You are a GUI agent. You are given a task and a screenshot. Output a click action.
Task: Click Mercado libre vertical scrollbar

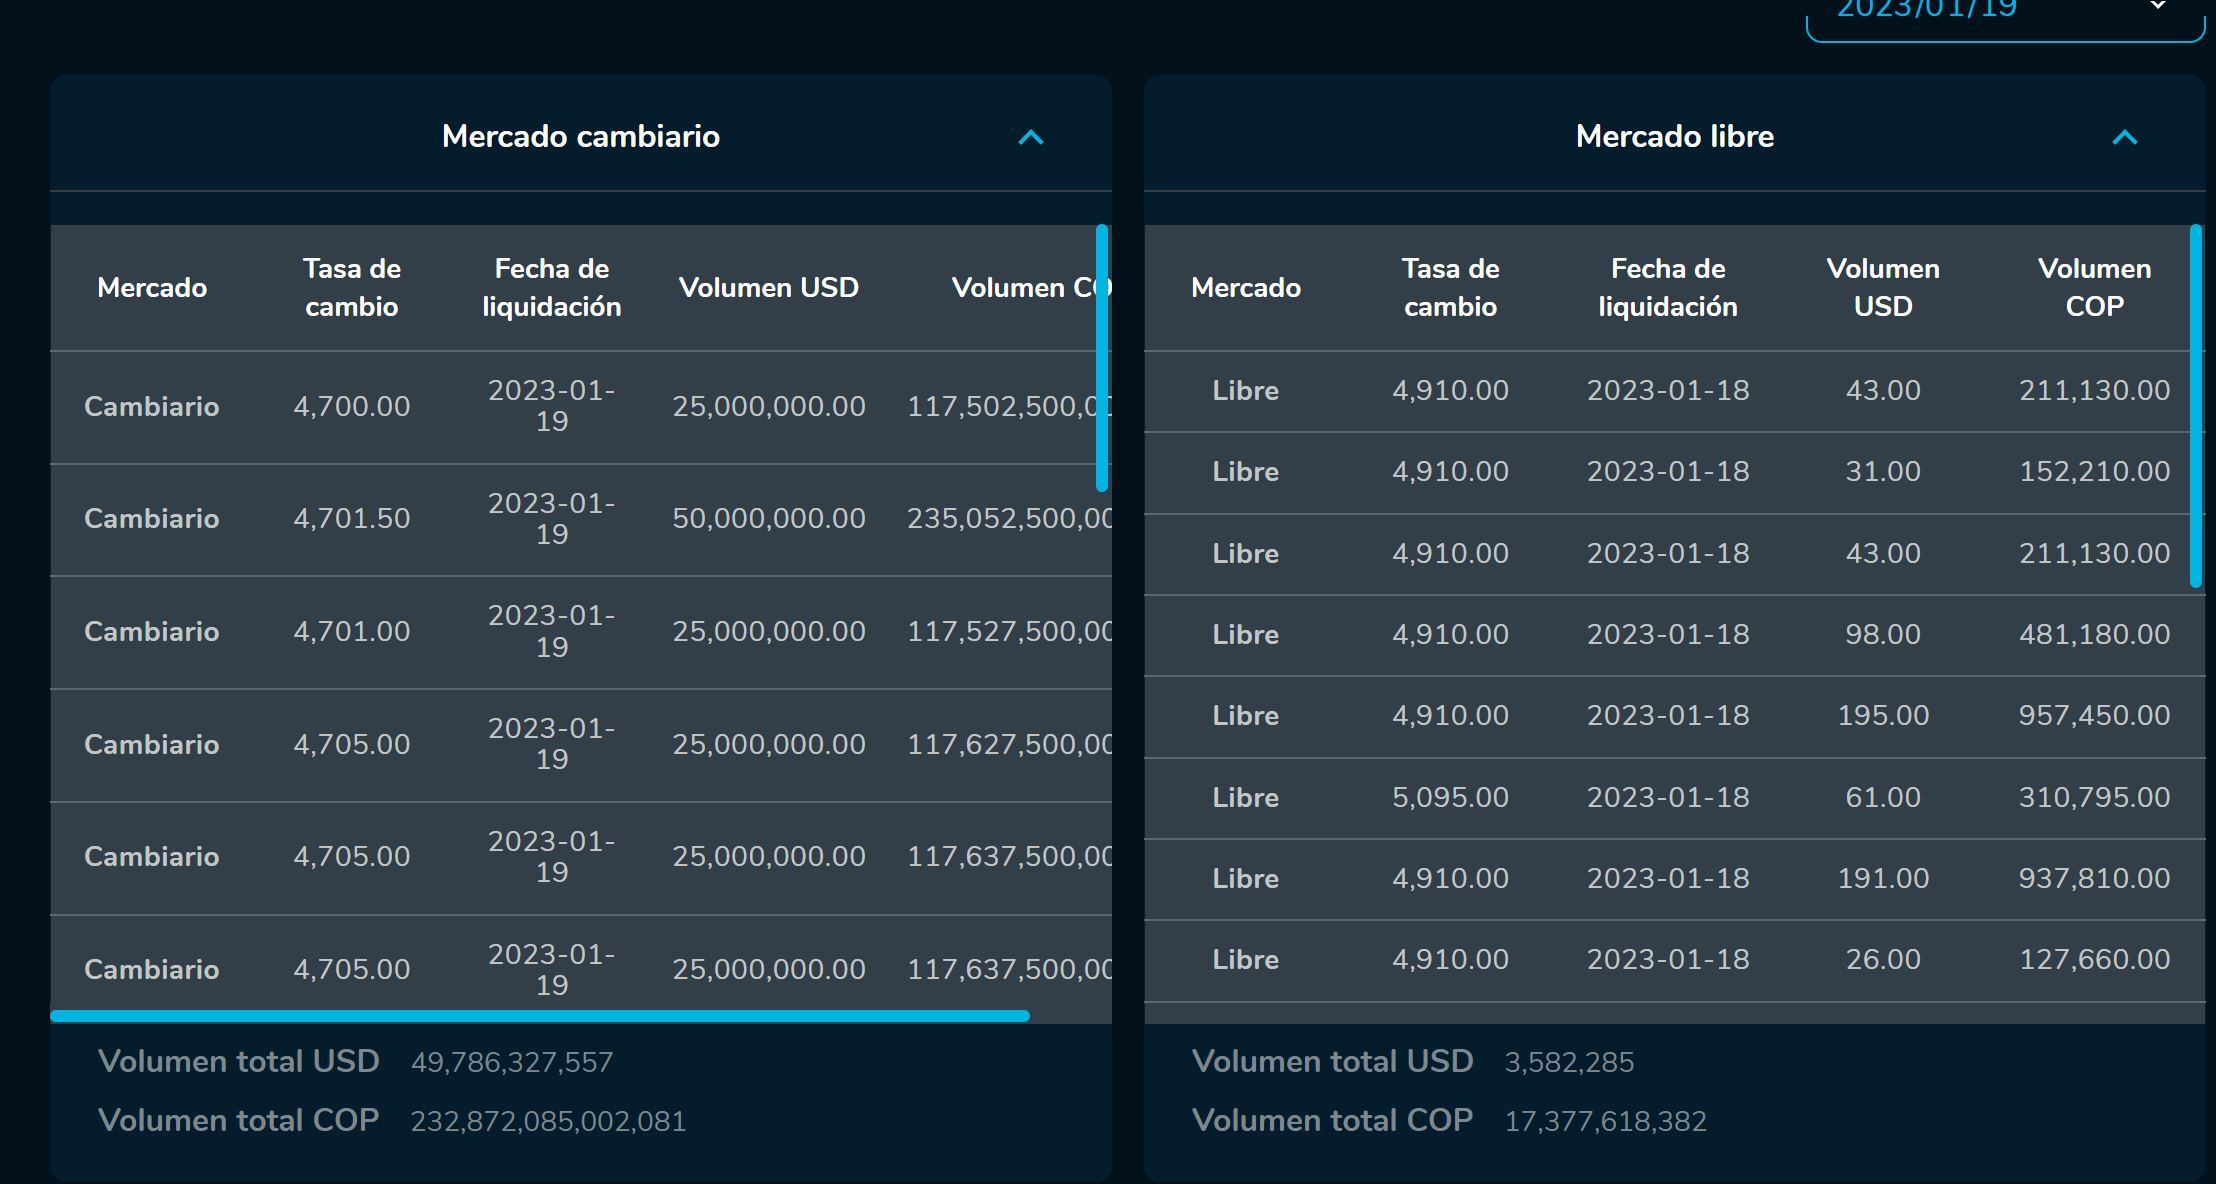(2196, 405)
